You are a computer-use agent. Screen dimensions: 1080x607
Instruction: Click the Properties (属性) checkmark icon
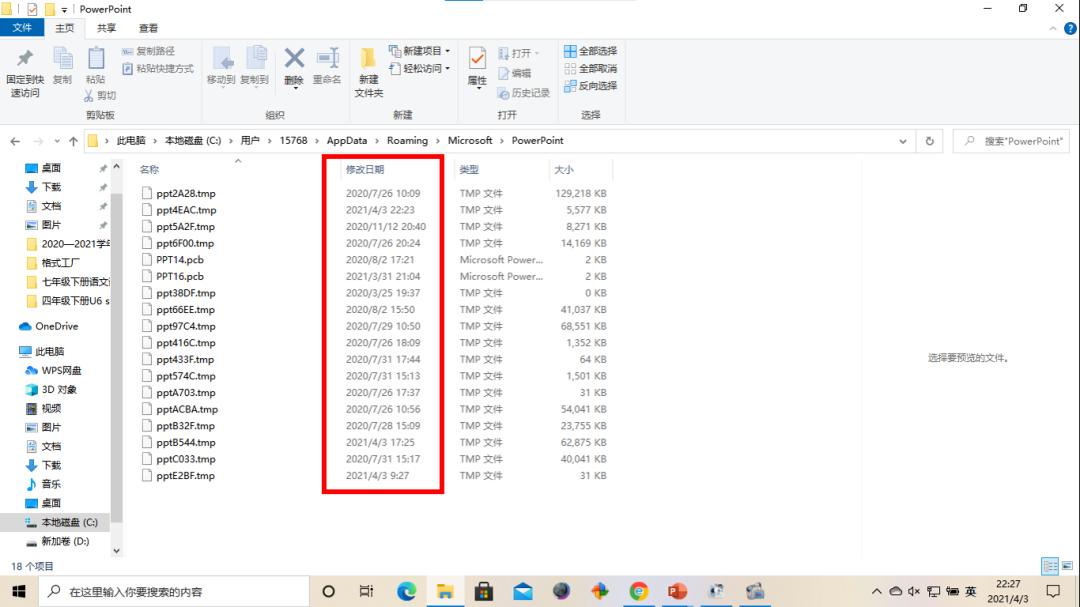tap(477, 59)
